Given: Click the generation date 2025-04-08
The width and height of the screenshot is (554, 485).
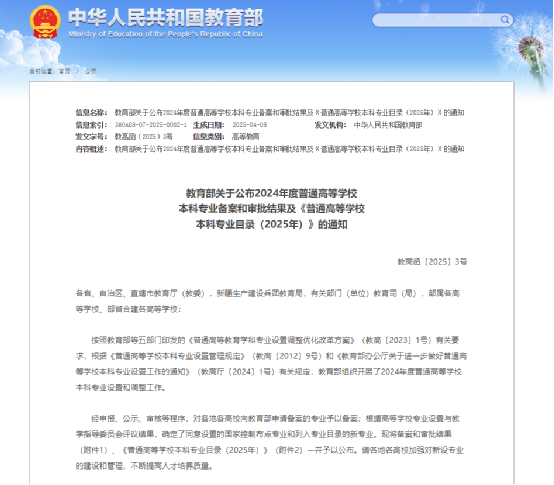Looking at the screenshot, I should pos(250,125).
